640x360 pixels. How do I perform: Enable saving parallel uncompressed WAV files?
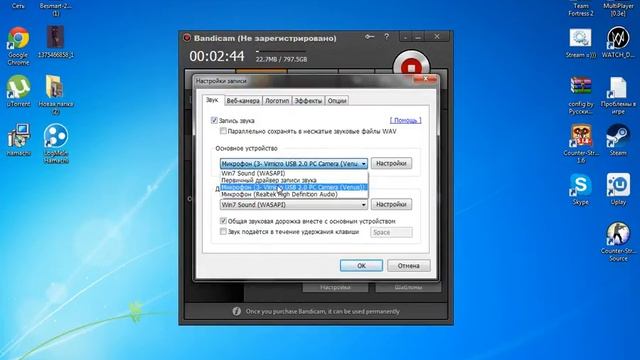(x=223, y=131)
